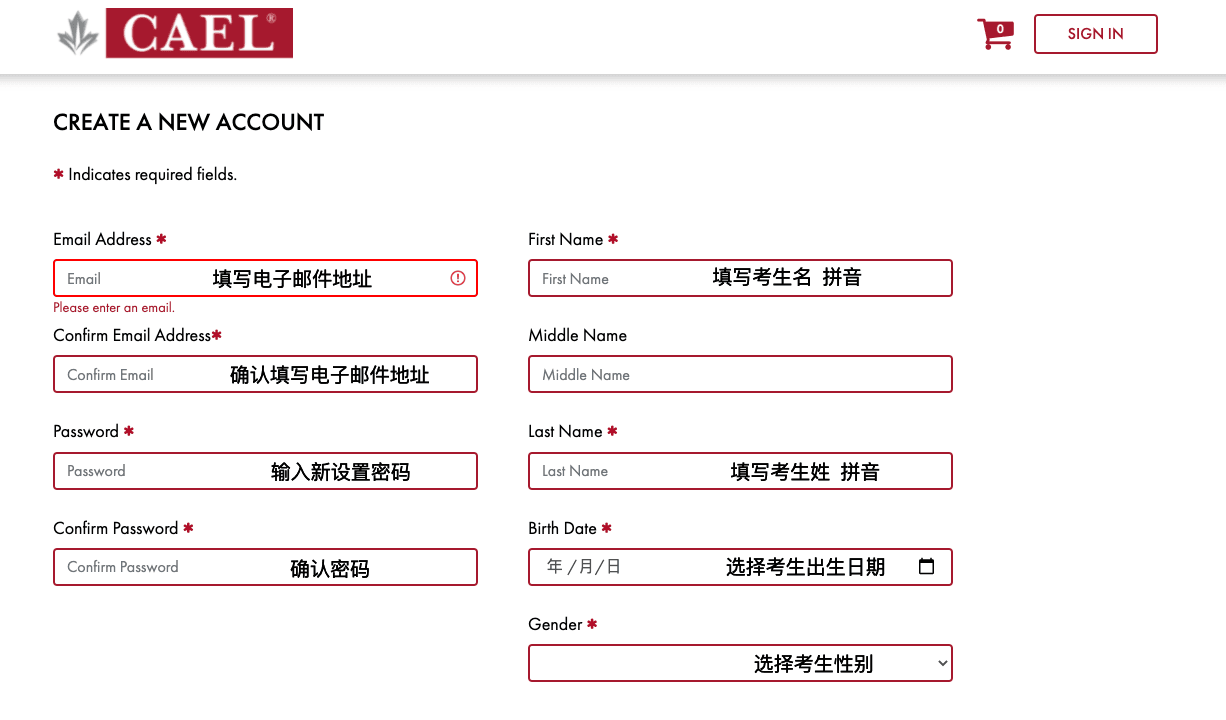Select the Middle Name input field
1226x720 pixels.
point(740,374)
